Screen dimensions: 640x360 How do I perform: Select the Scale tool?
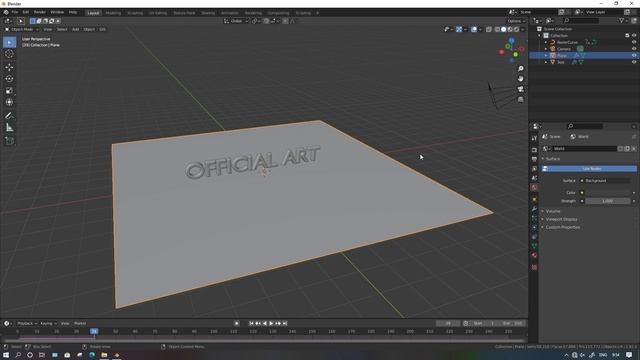[x=9, y=91]
